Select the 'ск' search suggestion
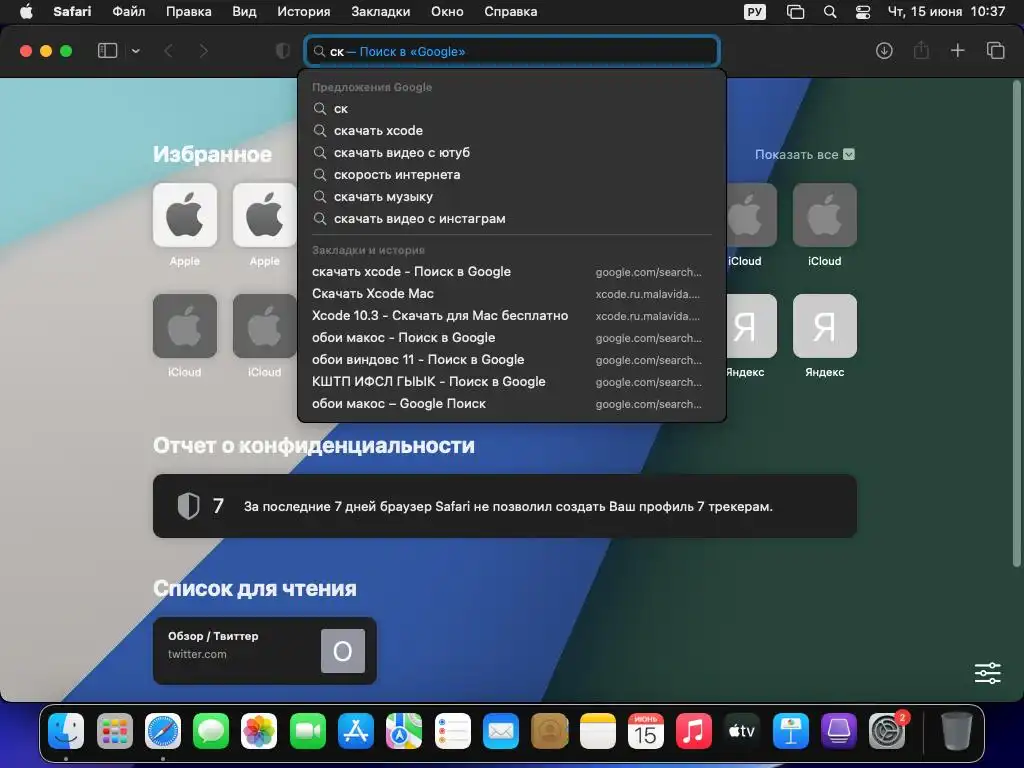Viewport: 1024px width, 768px height. pos(512,108)
